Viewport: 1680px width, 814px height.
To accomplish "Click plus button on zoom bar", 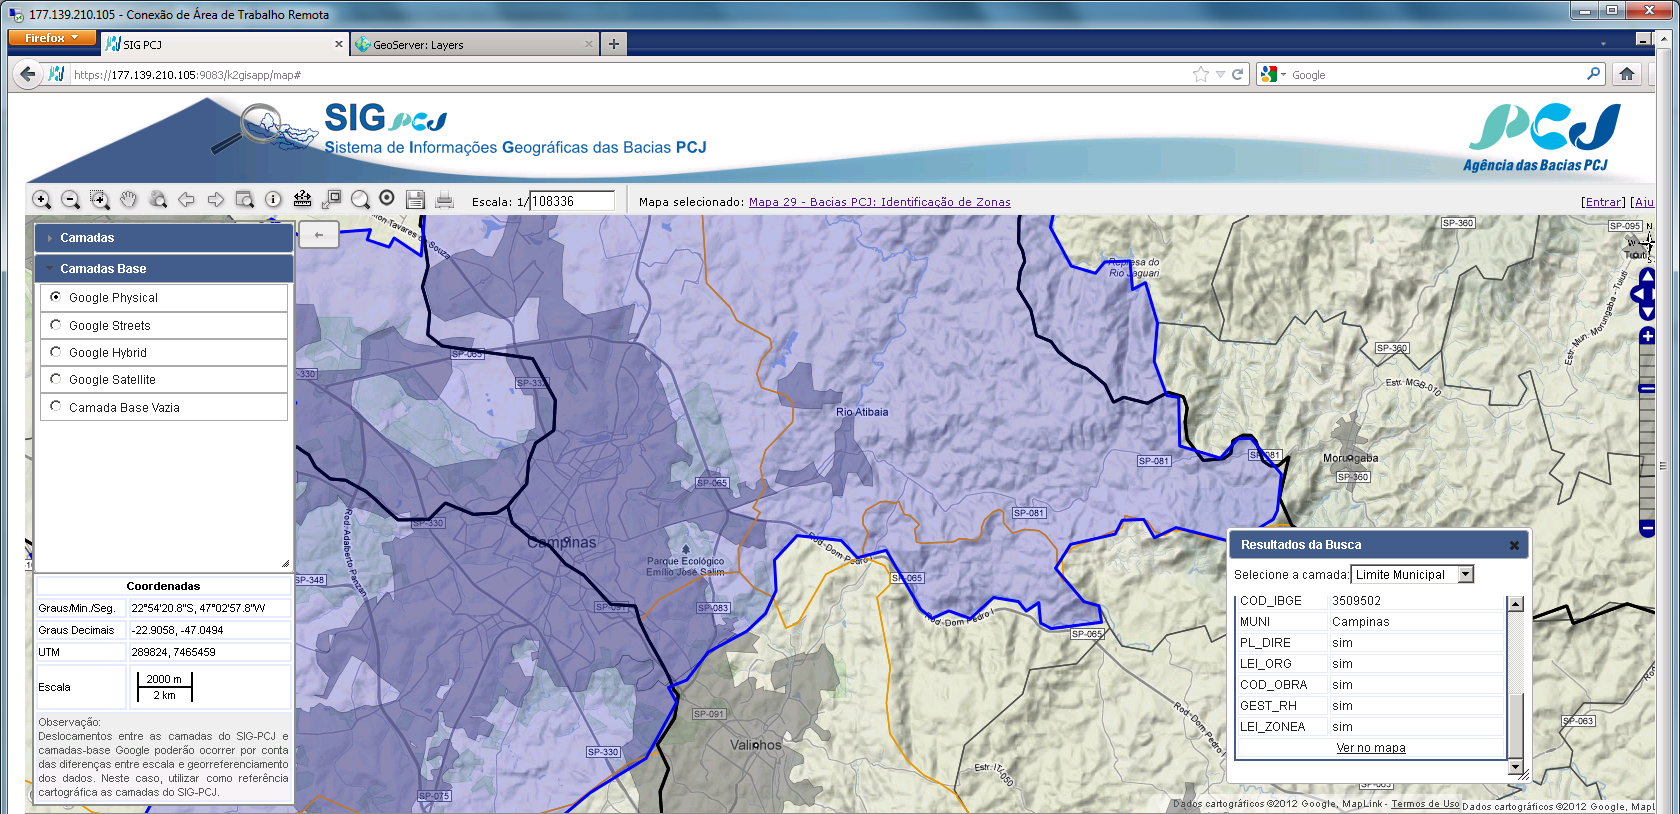I will coord(1647,336).
